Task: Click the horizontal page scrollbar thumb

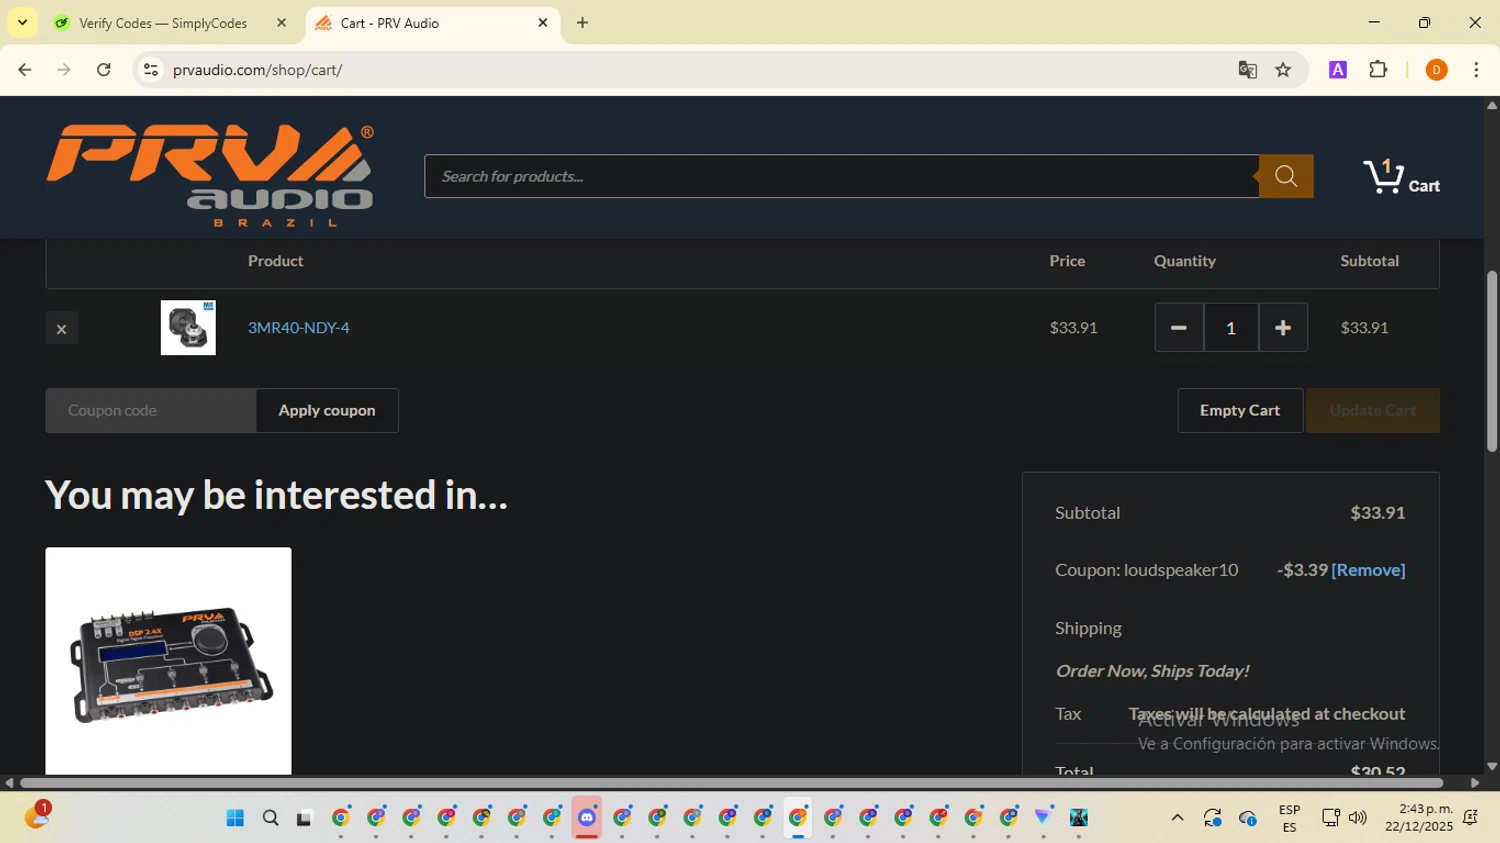Action: point(731,783)
